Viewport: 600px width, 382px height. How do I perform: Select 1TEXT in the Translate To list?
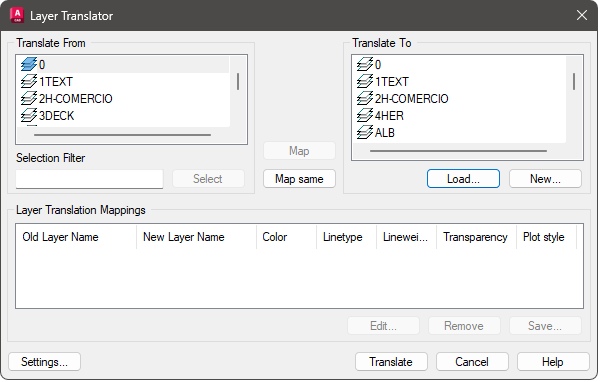tap(391, 82)
